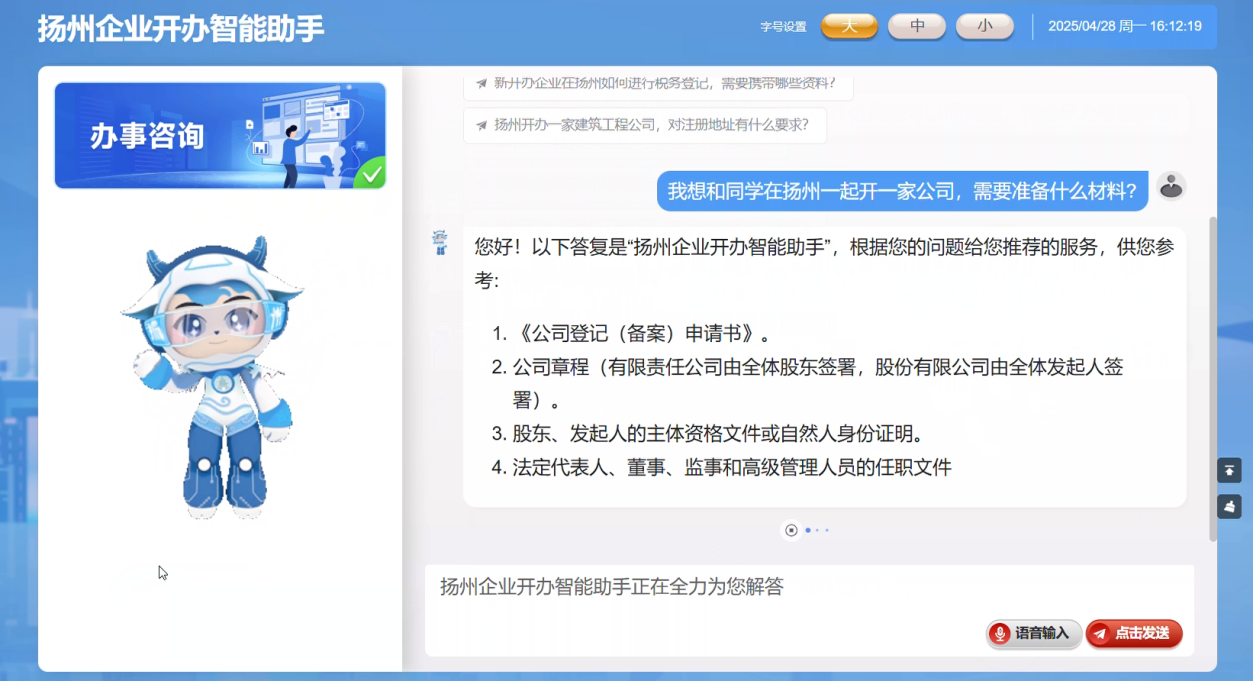Click the green checkmark on 办事咨询 card
Image resolution: width=1253 pixels, height=681 pixels.
point(372,175)
